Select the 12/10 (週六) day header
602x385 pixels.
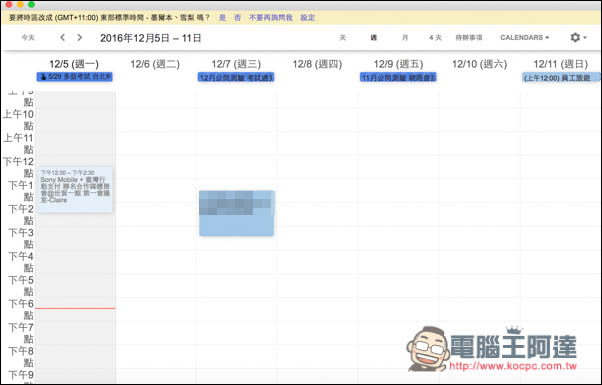point(480,64)
